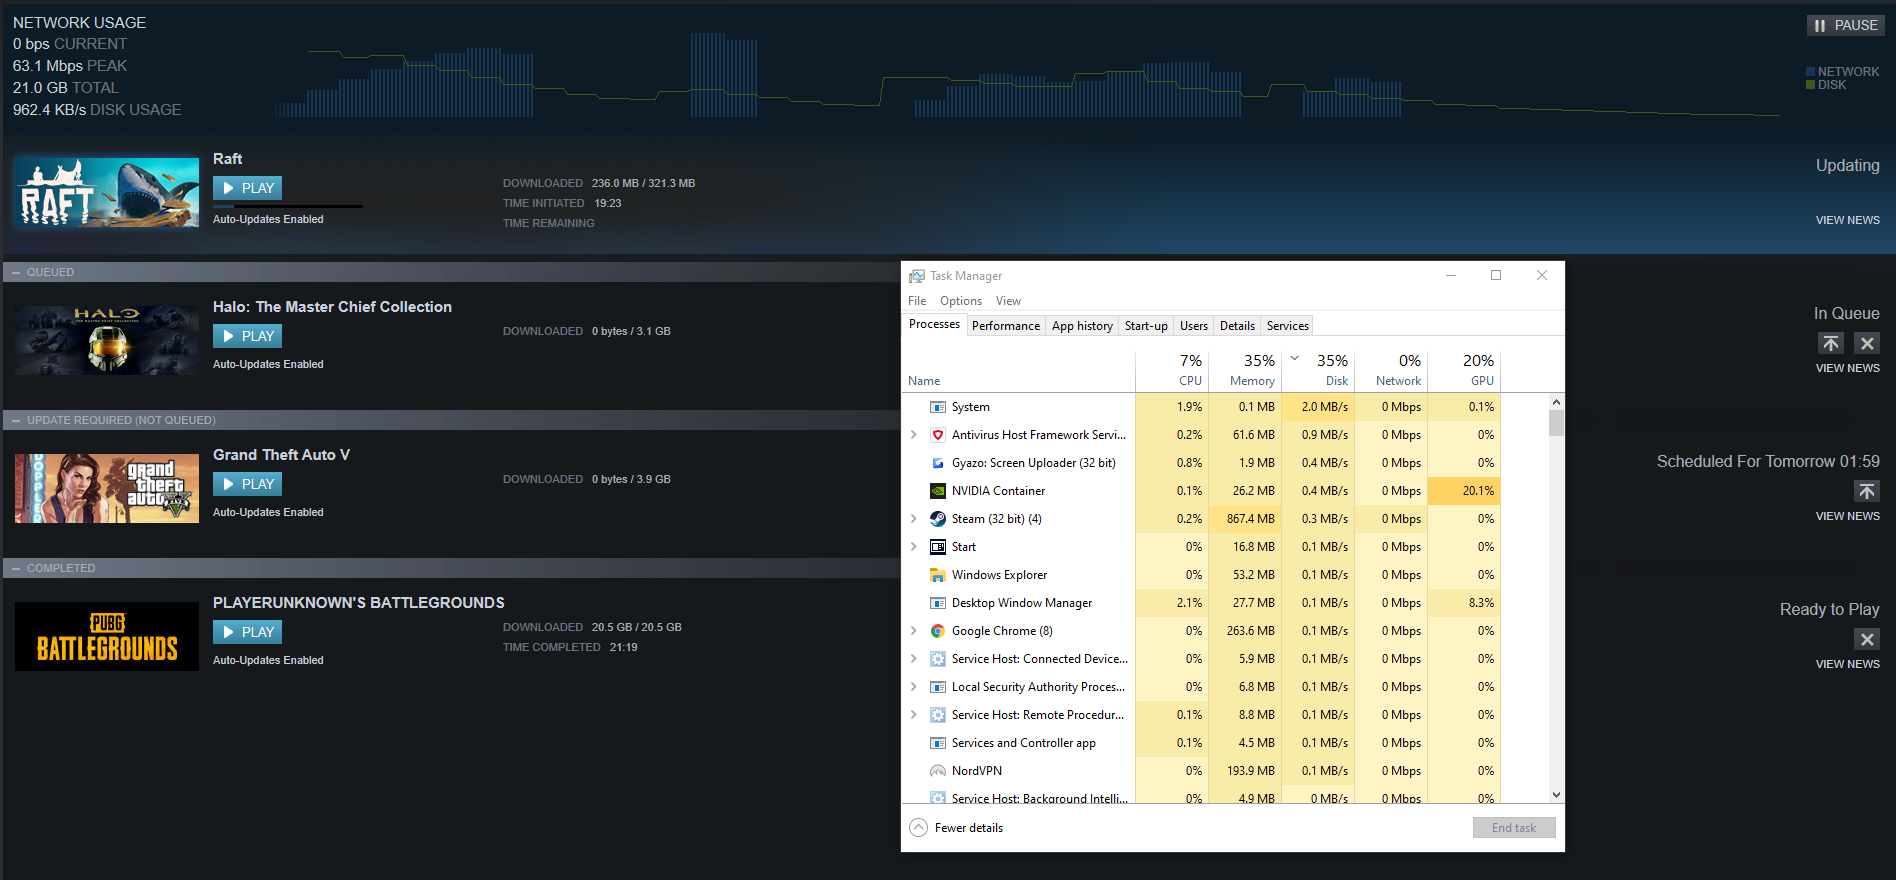1896x880 pixels.
Task: Collapse the COMPLETED section
Action: pos(16,568)
